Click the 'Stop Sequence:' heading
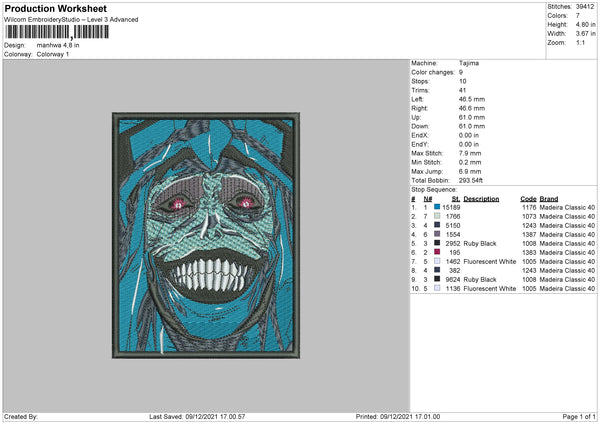The height and width of the screenshot is (424, 600). click(434, 189)
